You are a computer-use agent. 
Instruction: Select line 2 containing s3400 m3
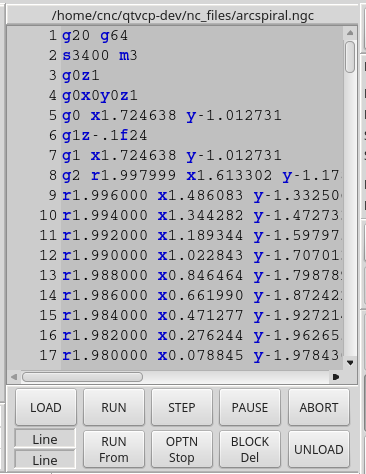202,55
